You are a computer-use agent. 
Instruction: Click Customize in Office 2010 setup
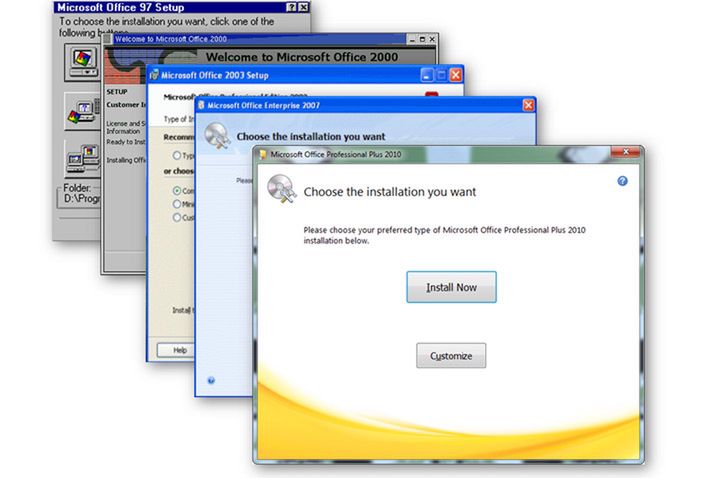pos(451,356)
